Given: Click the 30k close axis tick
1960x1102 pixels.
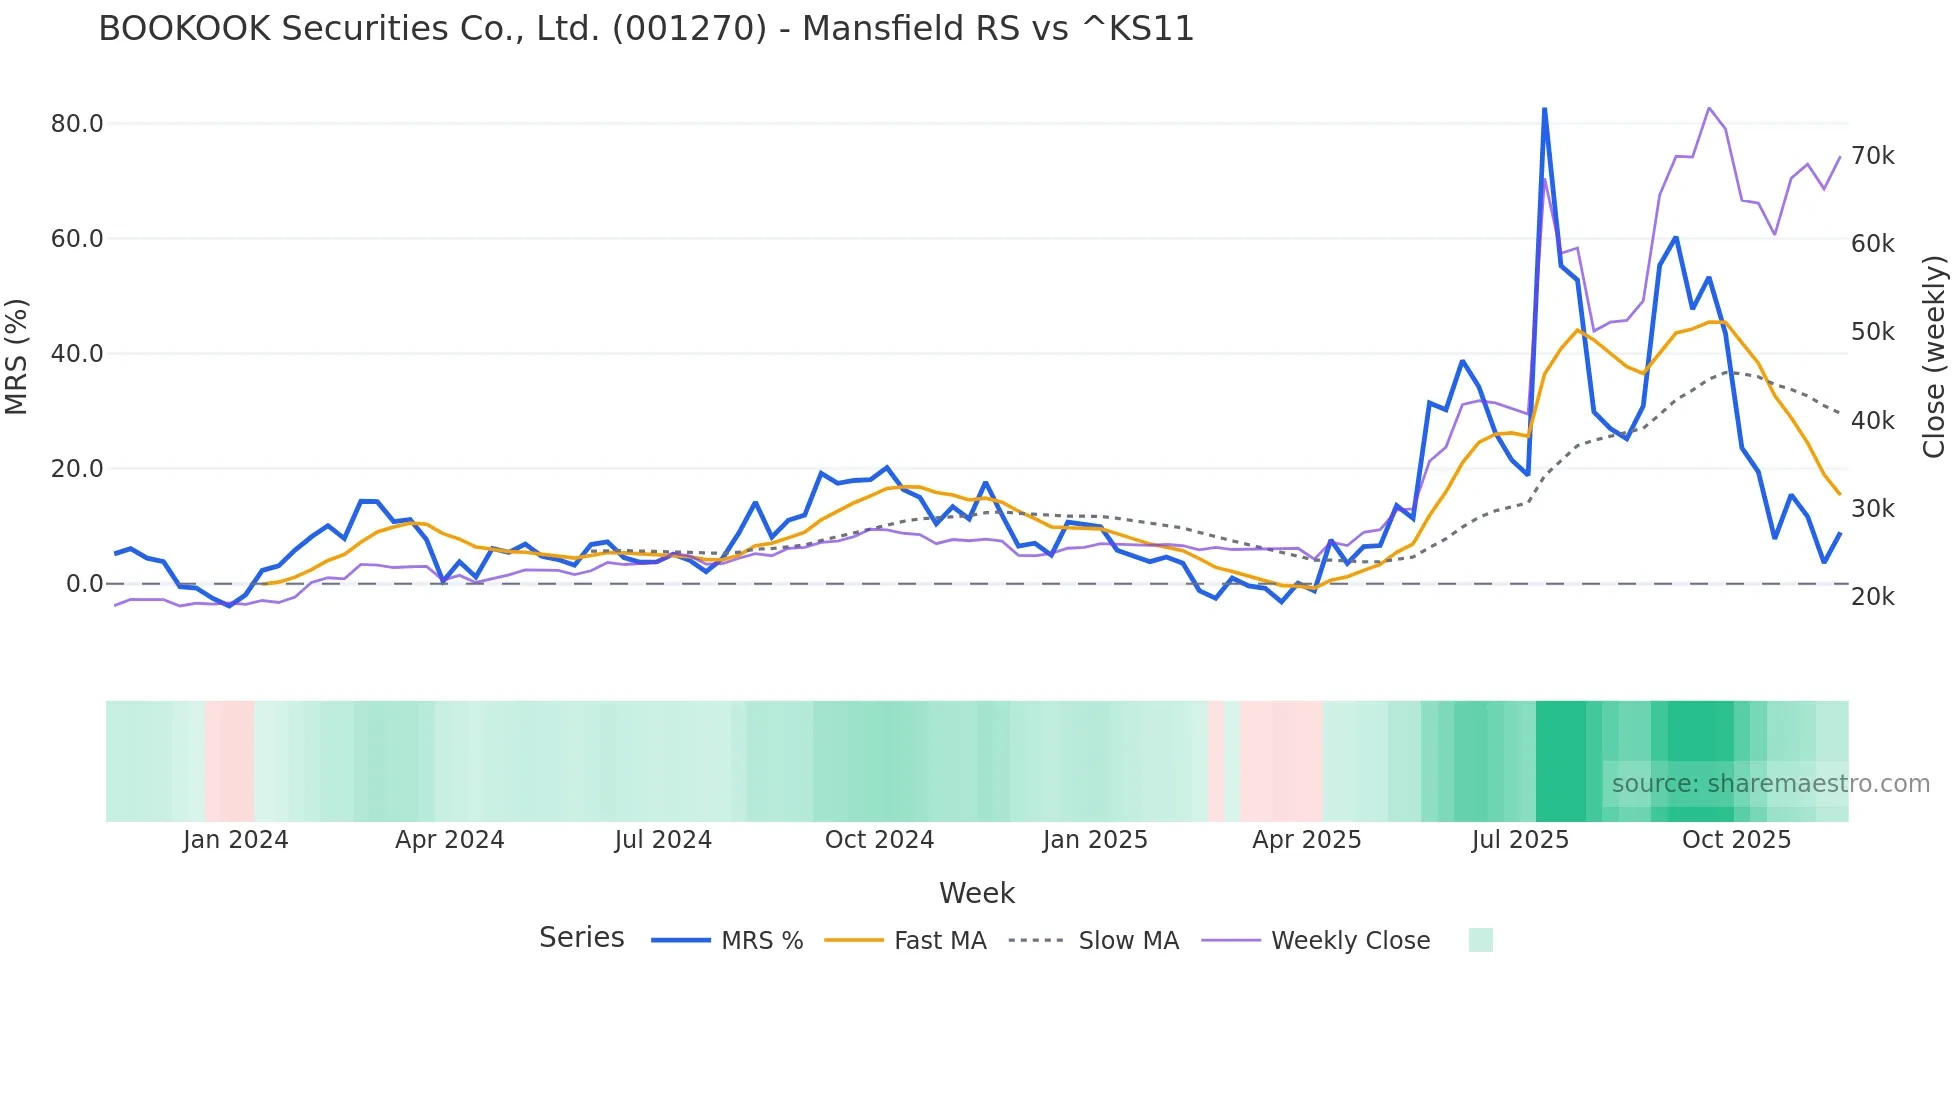Looking at the screenshot, I should click(x=1873, y=509).
